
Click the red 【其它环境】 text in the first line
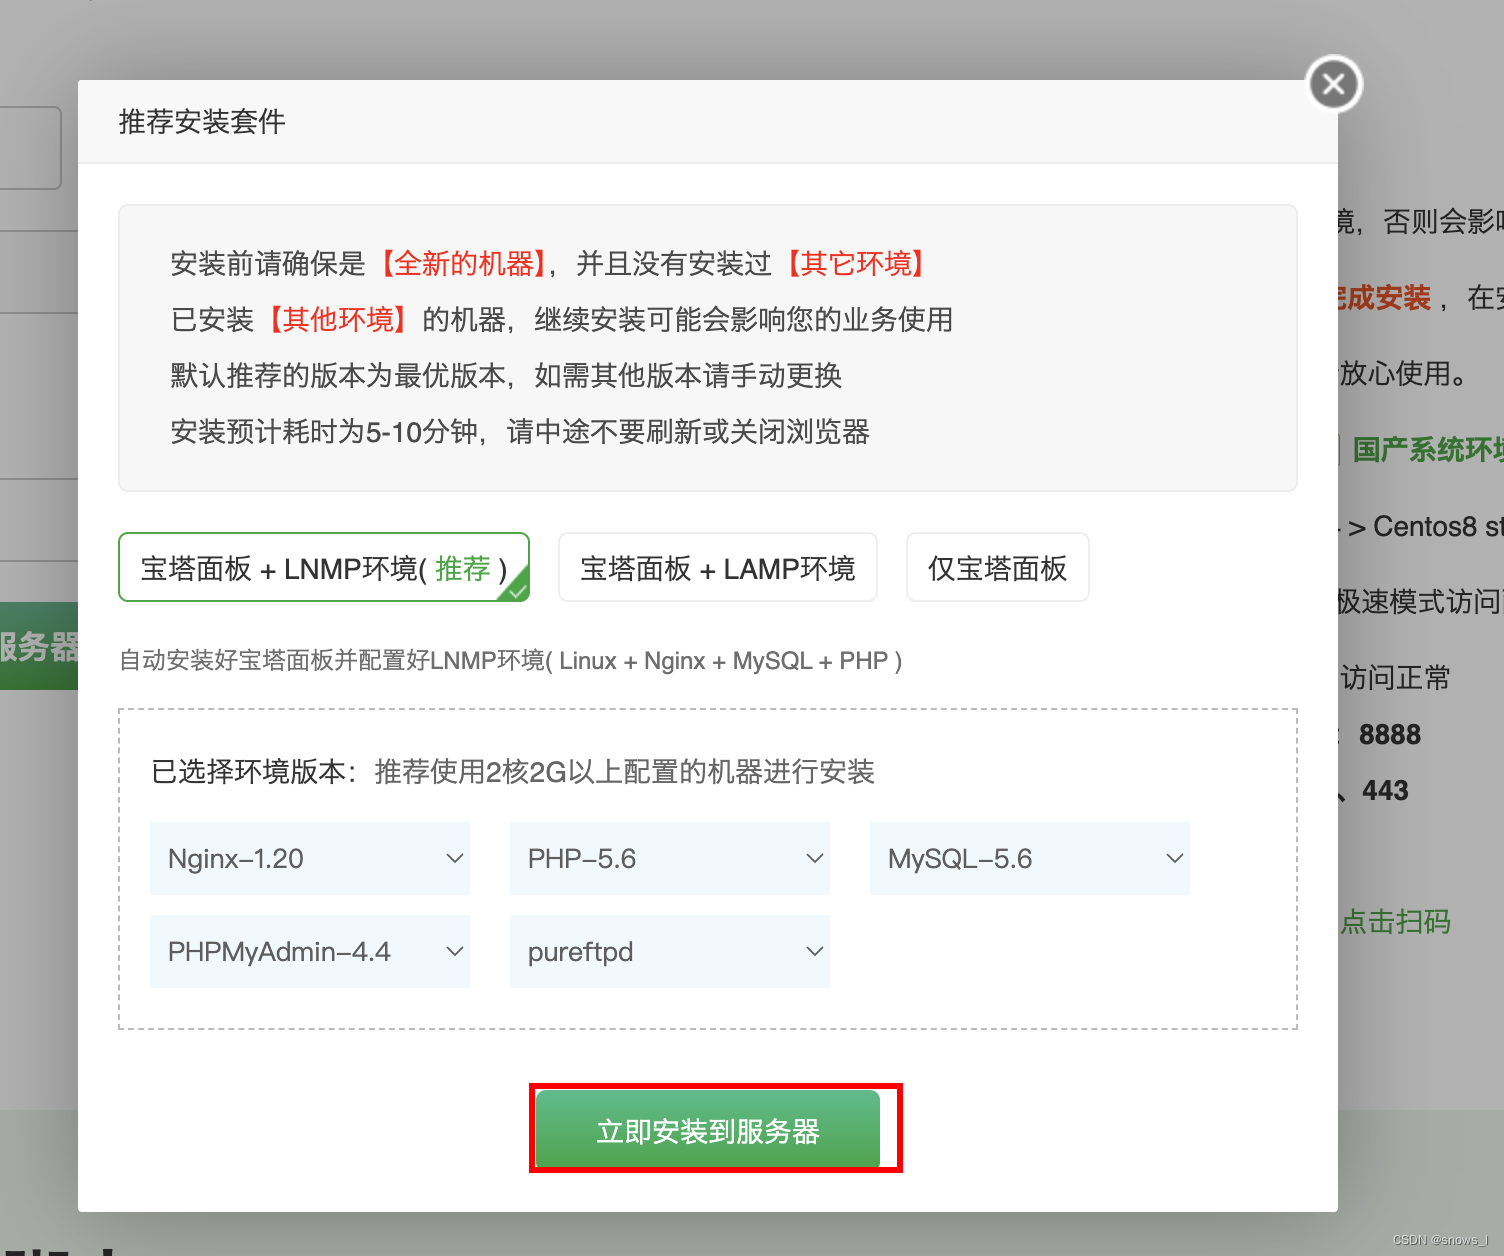(x=855, y=264)
